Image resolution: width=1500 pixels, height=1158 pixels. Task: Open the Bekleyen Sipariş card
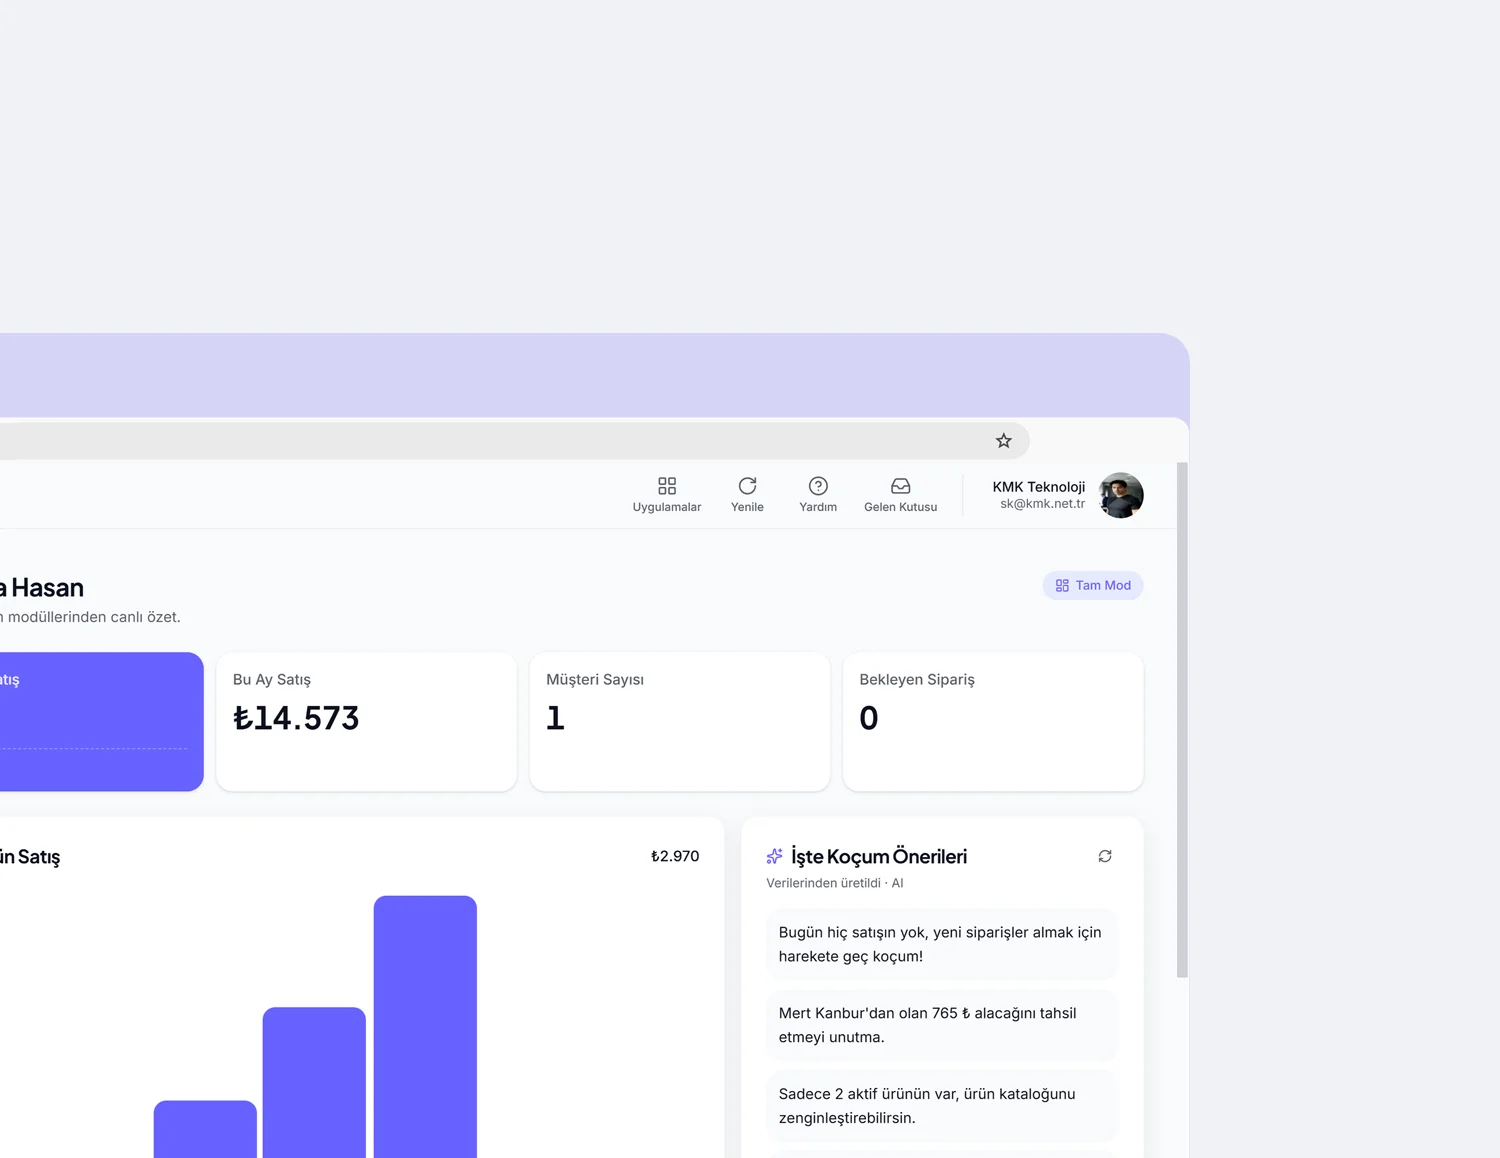click(x=993, y=722)
